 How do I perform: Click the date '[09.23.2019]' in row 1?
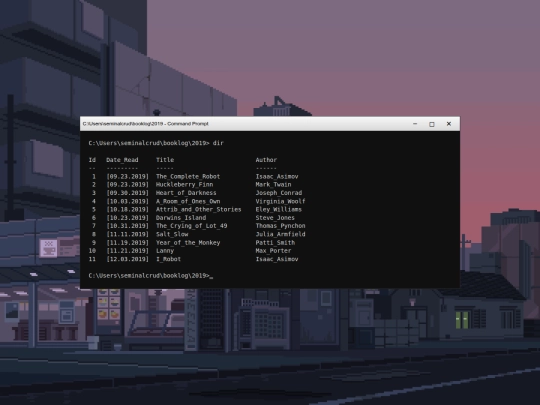127,176
